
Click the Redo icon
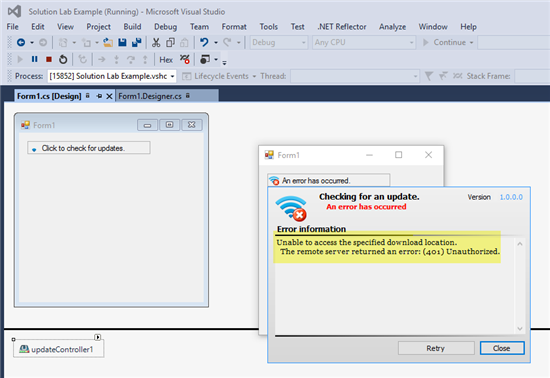227,43
